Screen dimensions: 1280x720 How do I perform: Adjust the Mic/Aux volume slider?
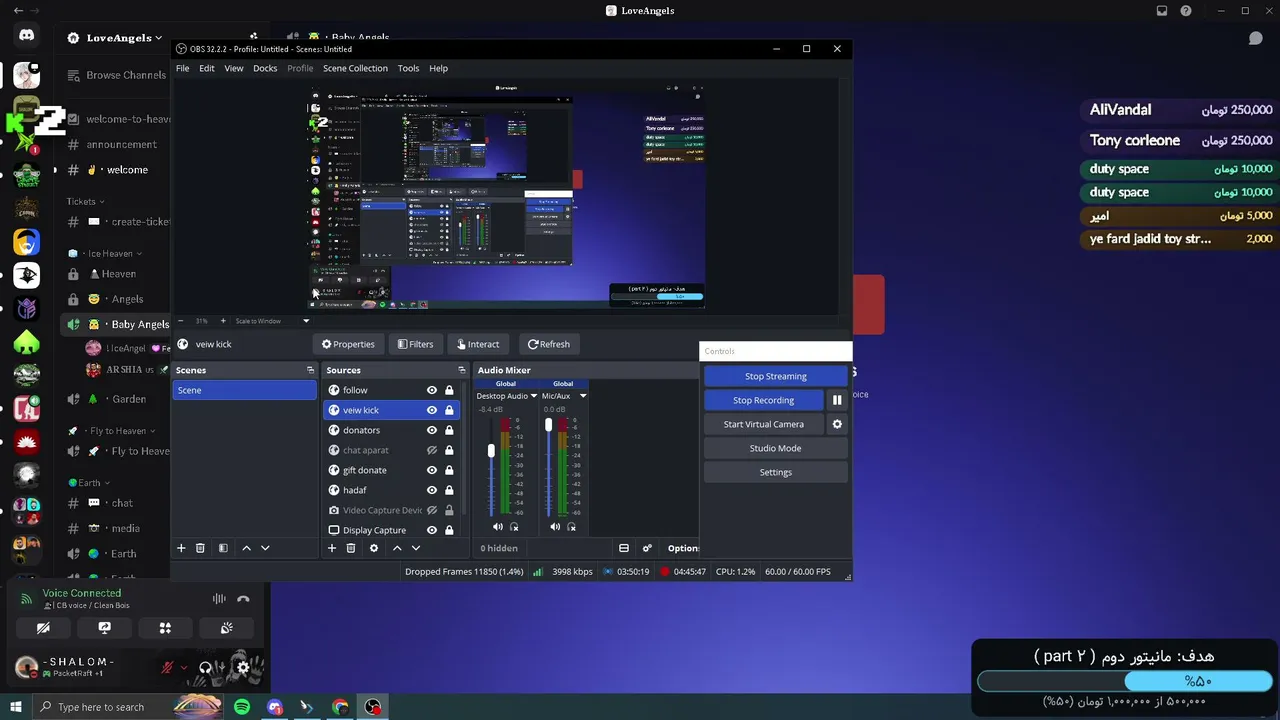pos(548,425)
